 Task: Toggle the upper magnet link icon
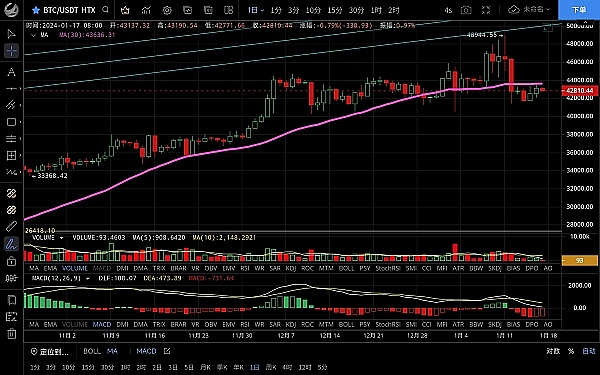pyautogui.click(x=11, y=193)
